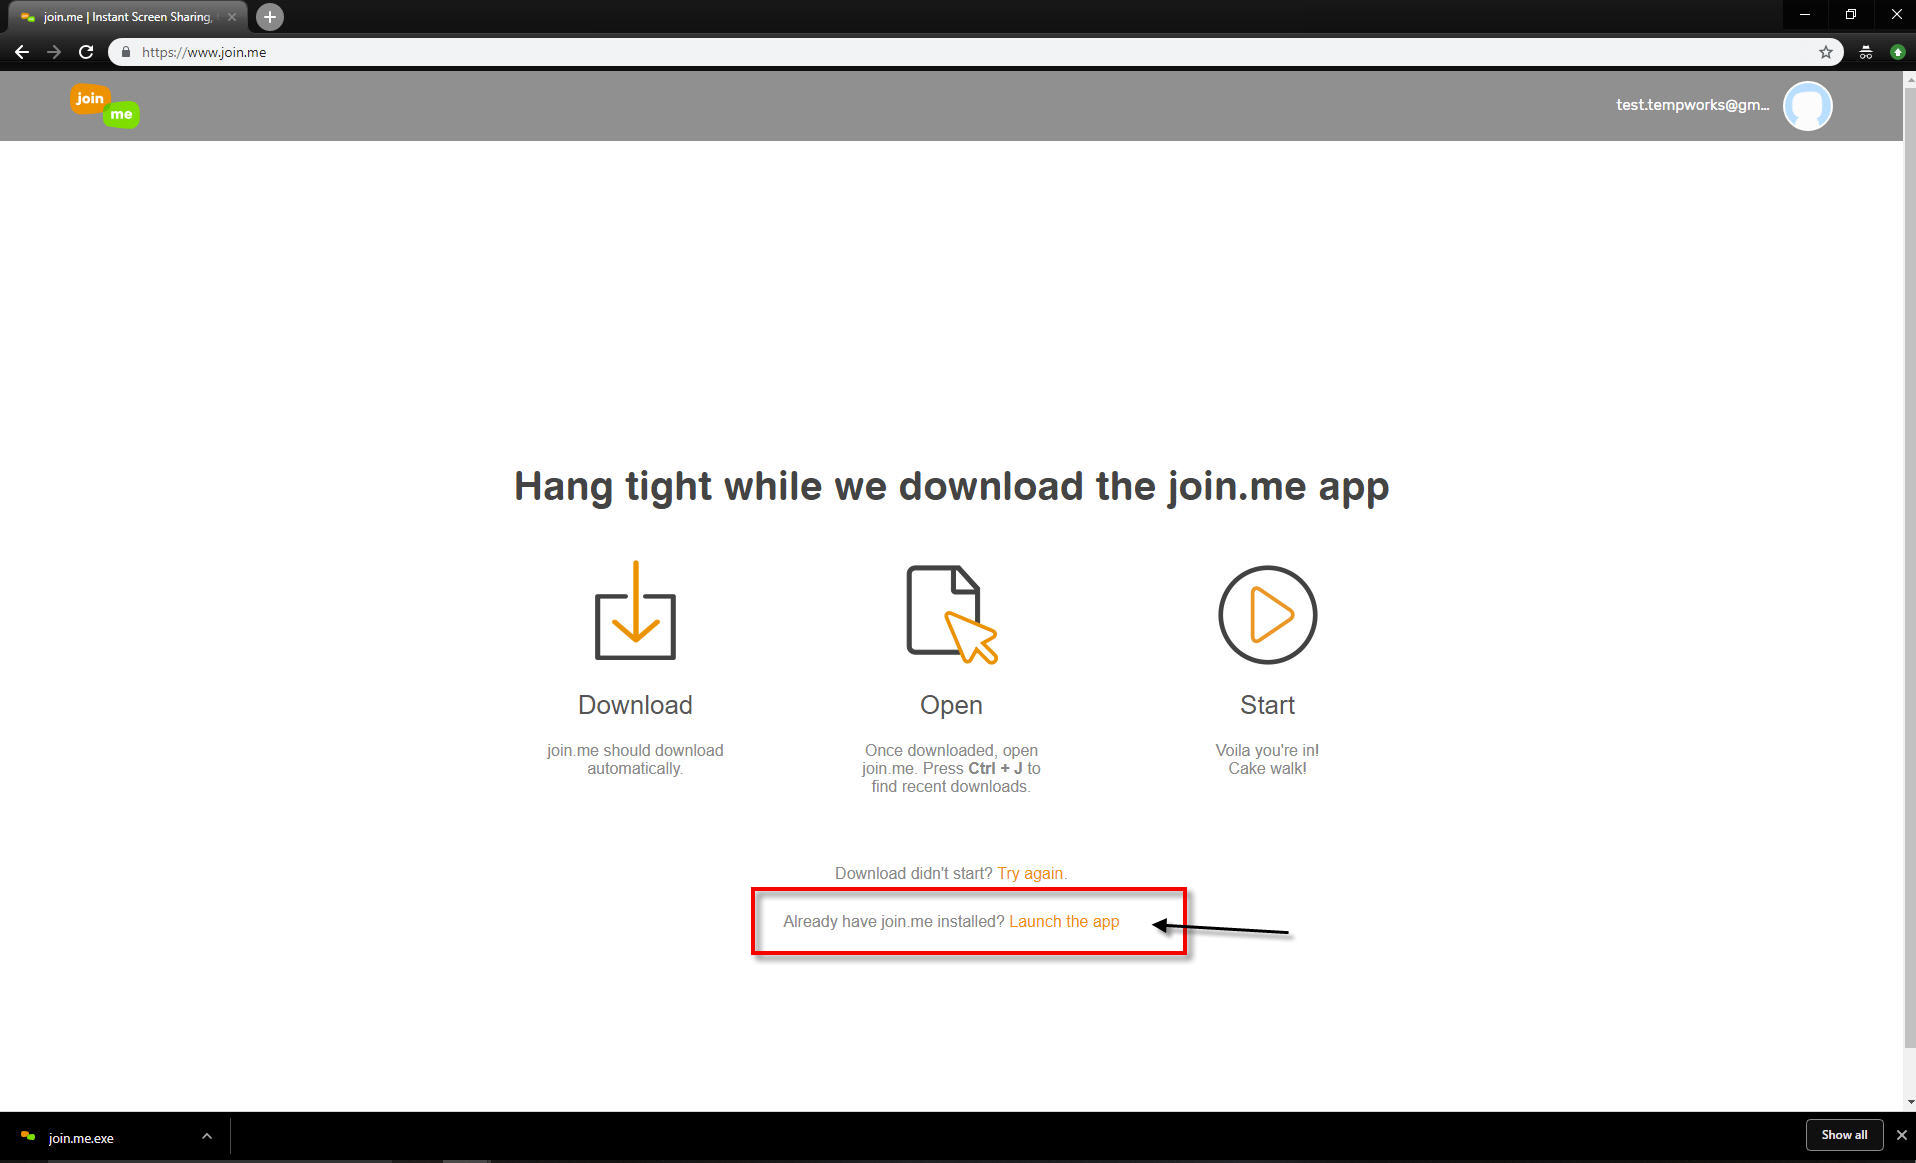Bookmark this page with the star icon
This screenshot has width=1916, height=1163.
(x=1825, y=52)
